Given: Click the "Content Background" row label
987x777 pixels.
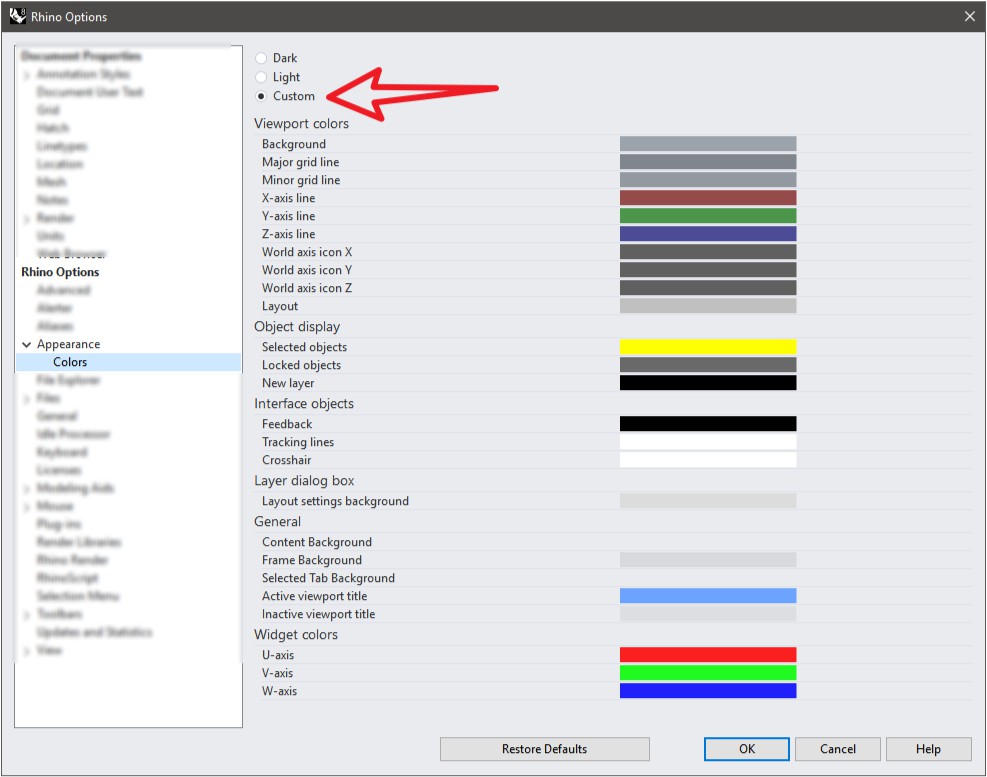Looking at the screenshot, I should [317, 542].
